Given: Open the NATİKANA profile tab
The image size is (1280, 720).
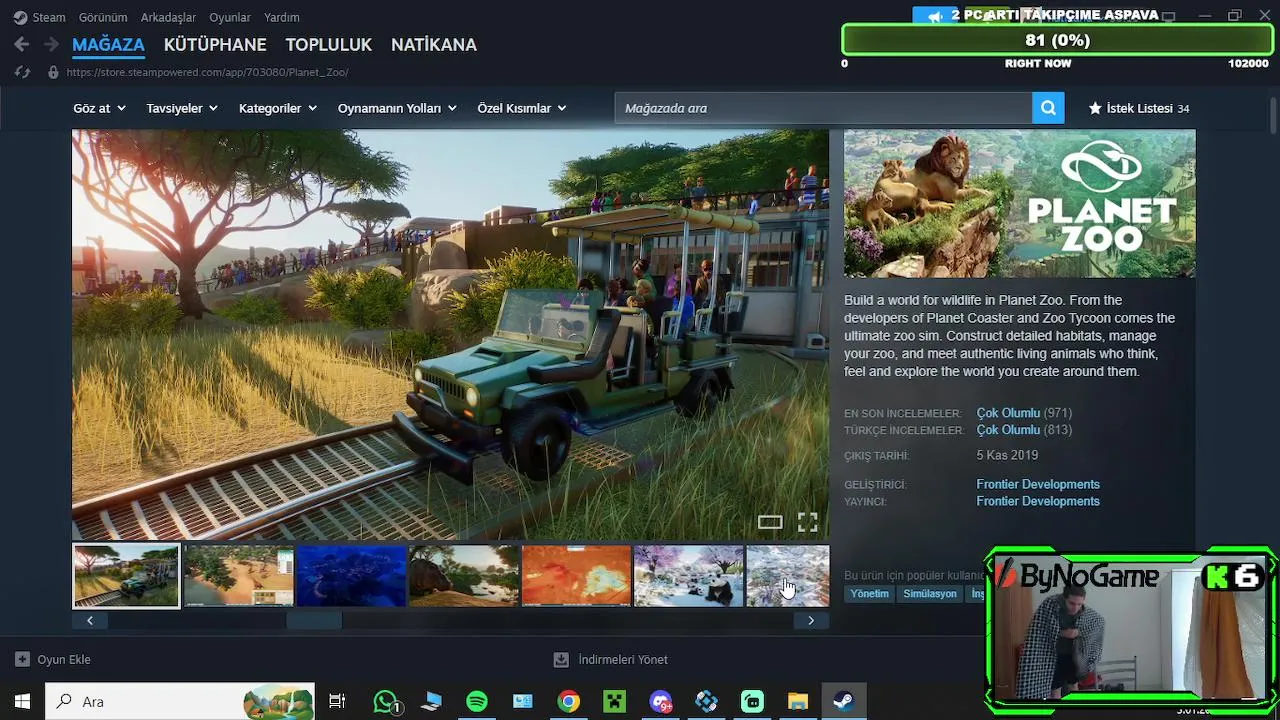Looking at the screenshot, I should pos(434,44).
